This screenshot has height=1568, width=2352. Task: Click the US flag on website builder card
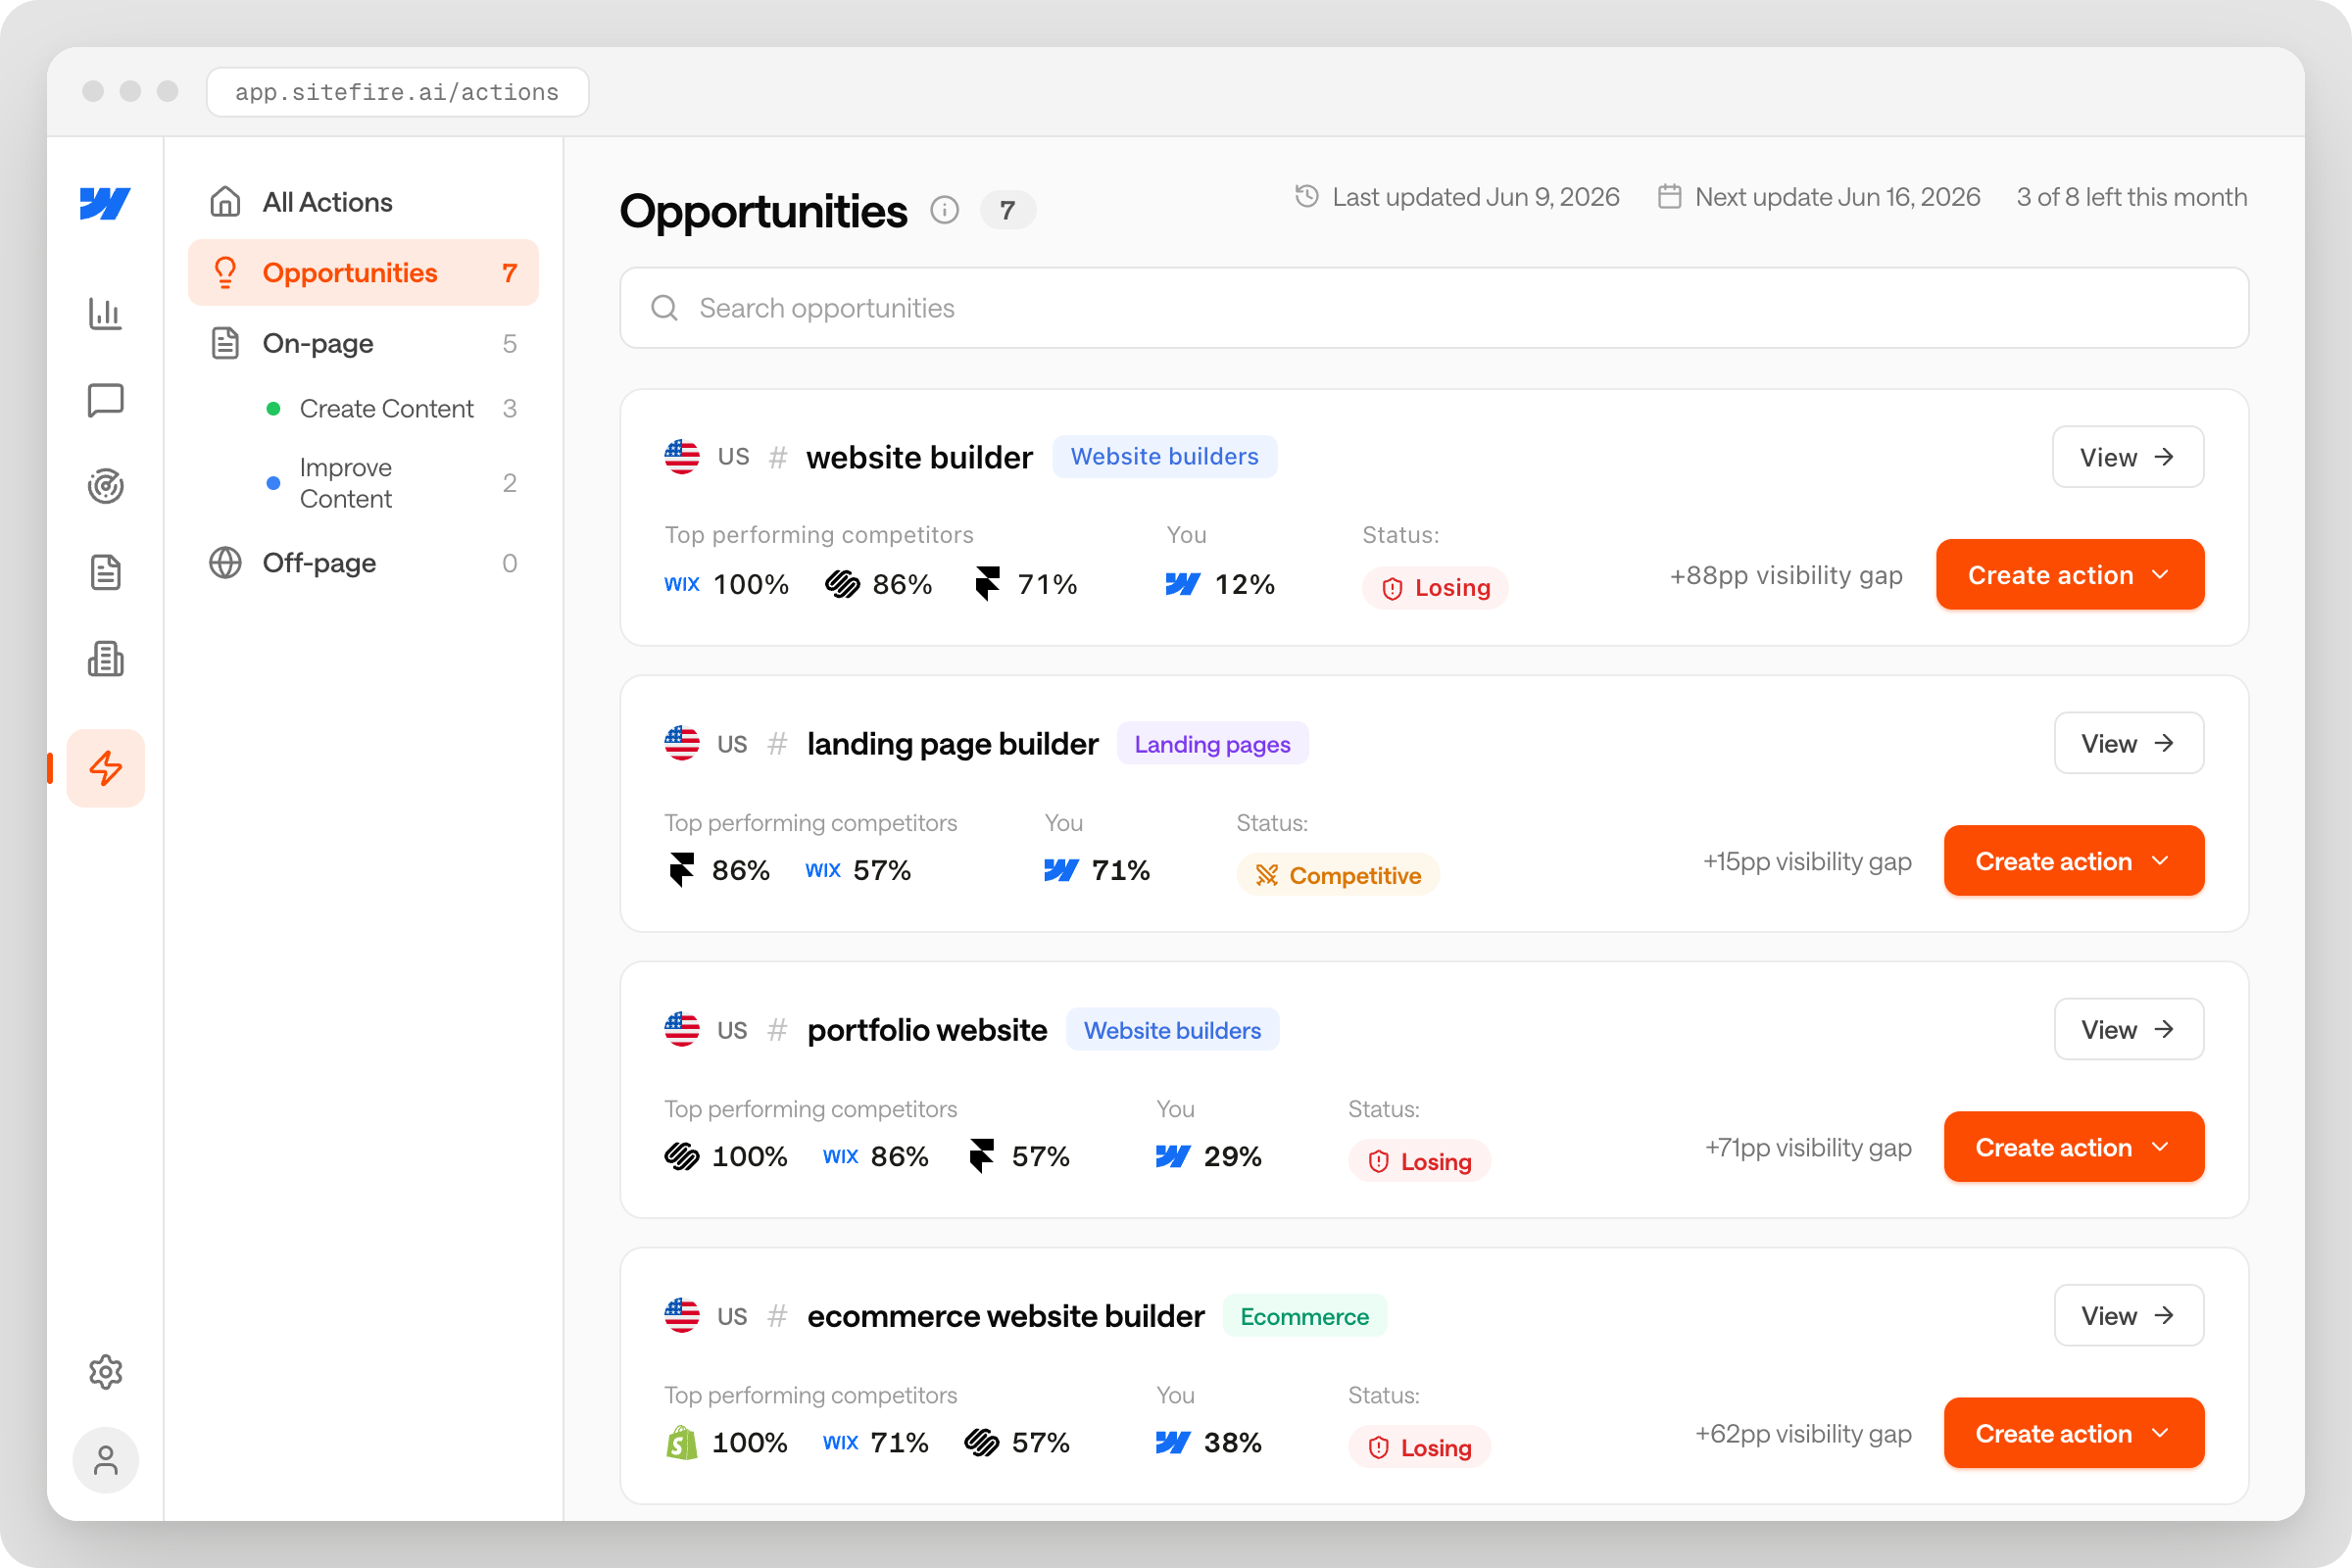(x=682, y=457)
